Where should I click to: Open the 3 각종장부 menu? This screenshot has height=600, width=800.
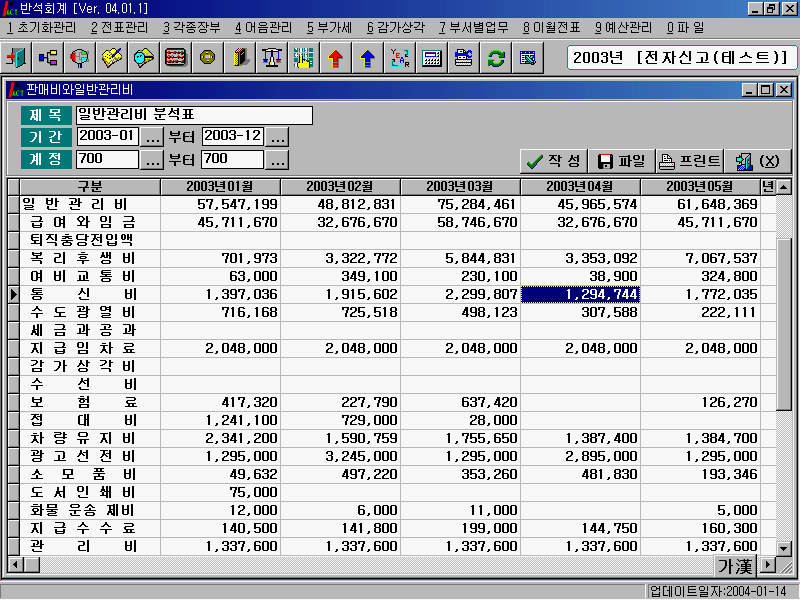coord(192,28)
